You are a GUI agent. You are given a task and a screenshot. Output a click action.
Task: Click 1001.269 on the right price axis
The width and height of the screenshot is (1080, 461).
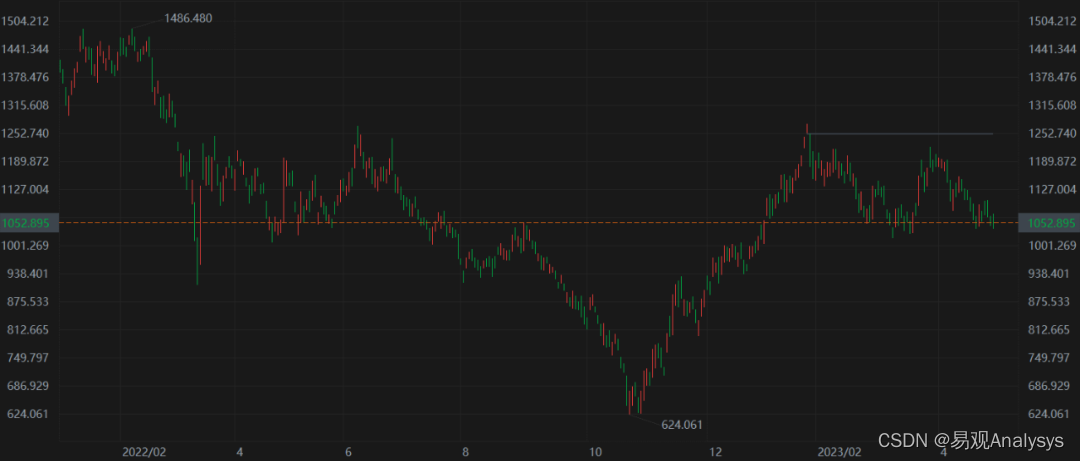[1052, 245]
